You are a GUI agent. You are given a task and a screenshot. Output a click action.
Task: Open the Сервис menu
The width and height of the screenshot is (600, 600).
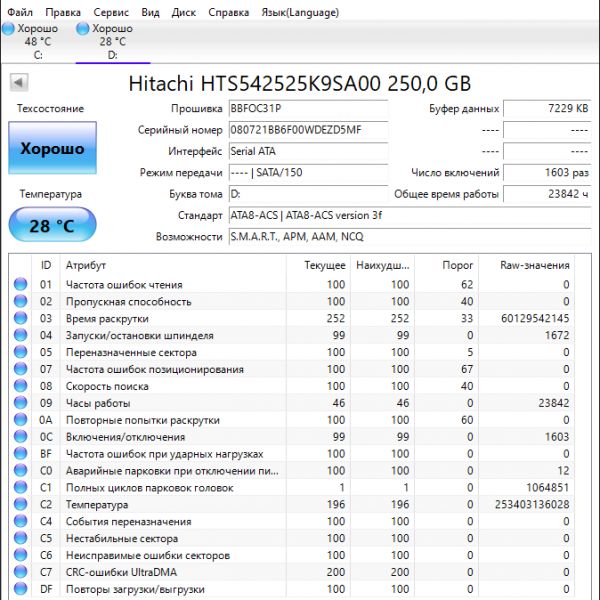(x=111, y=12)
